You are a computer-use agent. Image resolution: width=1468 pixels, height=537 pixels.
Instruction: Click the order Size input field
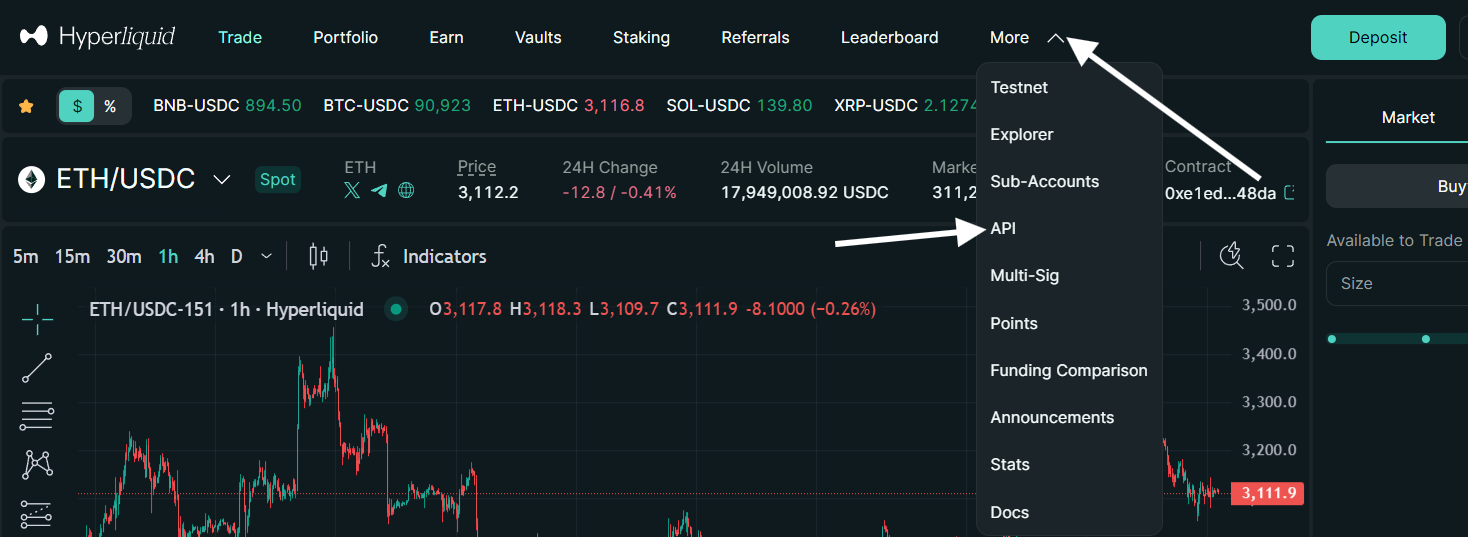[1397, 284]
